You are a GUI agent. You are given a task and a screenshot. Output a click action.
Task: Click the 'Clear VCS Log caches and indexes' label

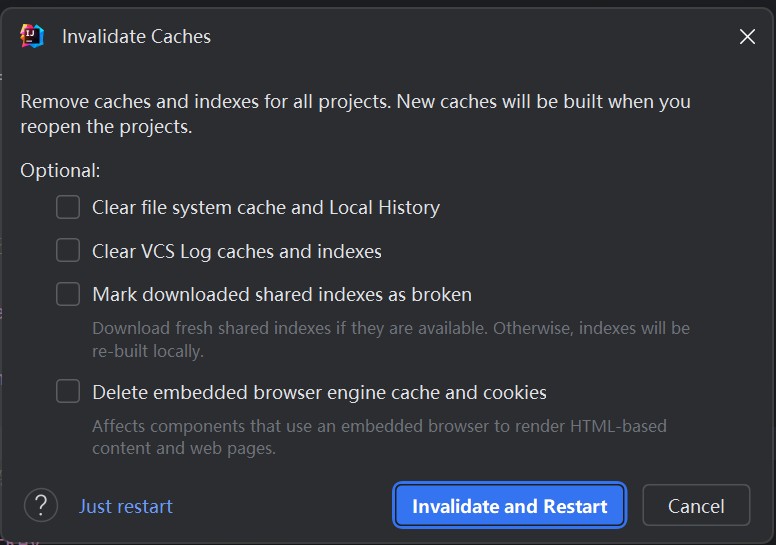237,251
